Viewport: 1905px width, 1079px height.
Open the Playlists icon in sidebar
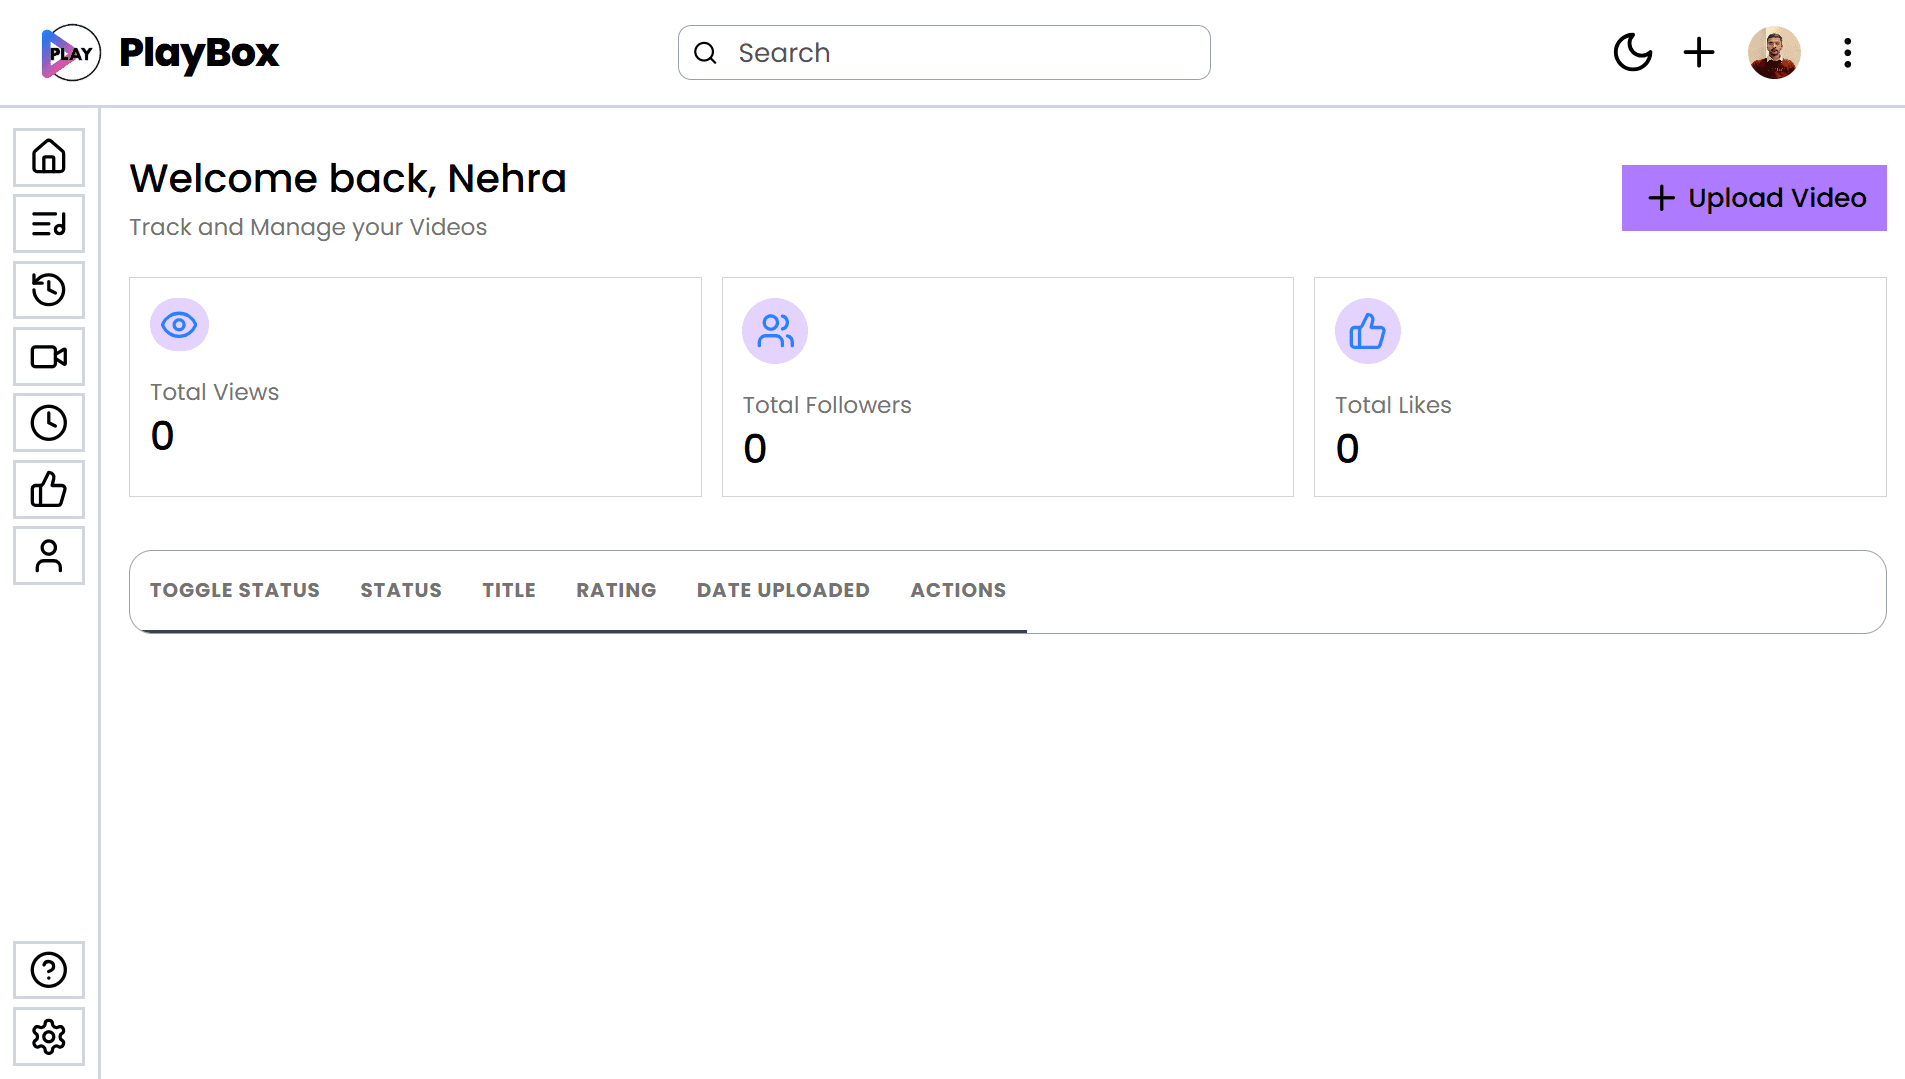[x=49, y=224]
